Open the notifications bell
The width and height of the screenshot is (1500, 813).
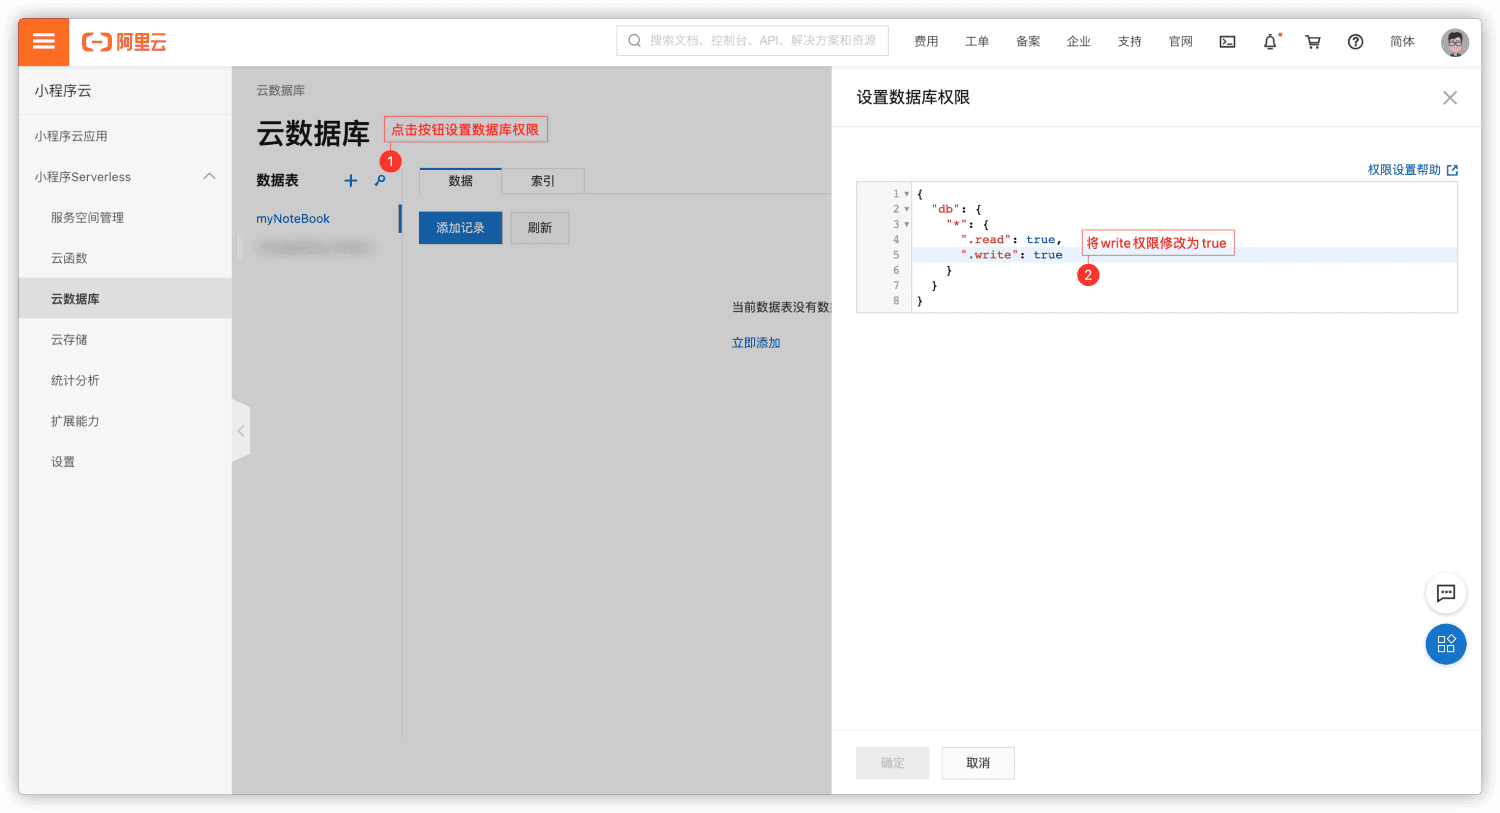pyautogui.click(x=1270, y=42)
